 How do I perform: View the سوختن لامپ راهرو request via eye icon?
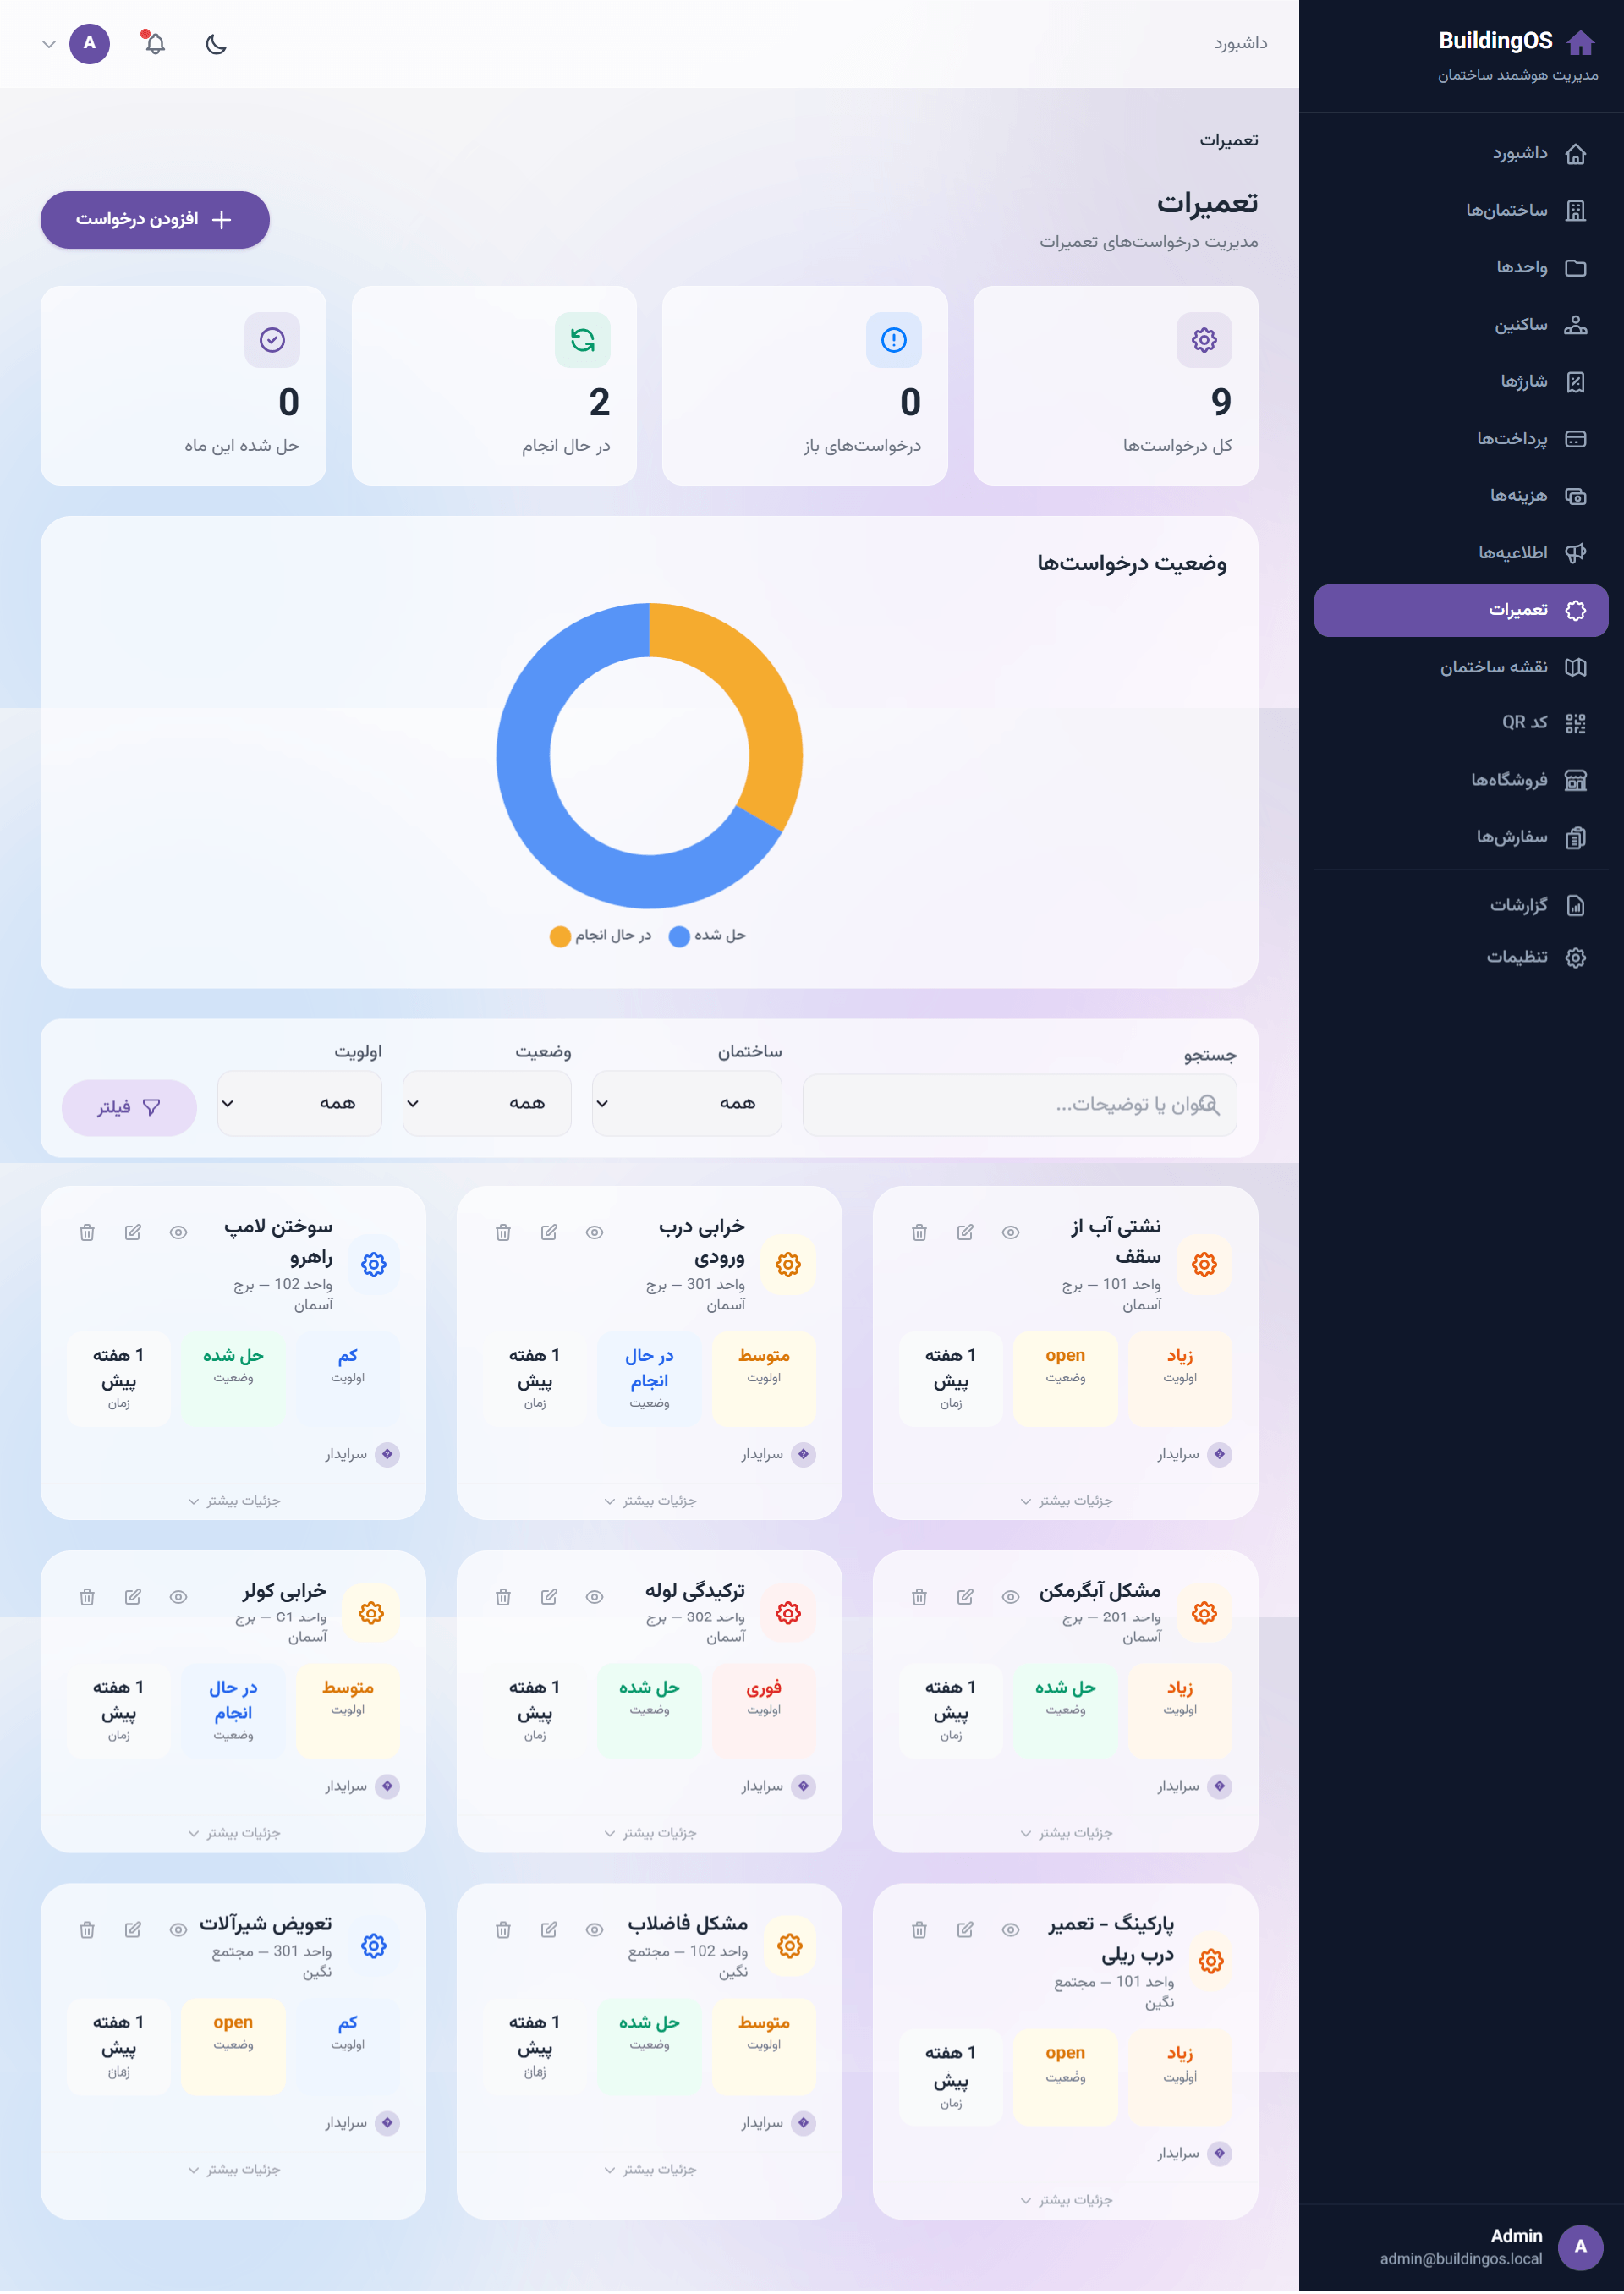(178, 1233)
